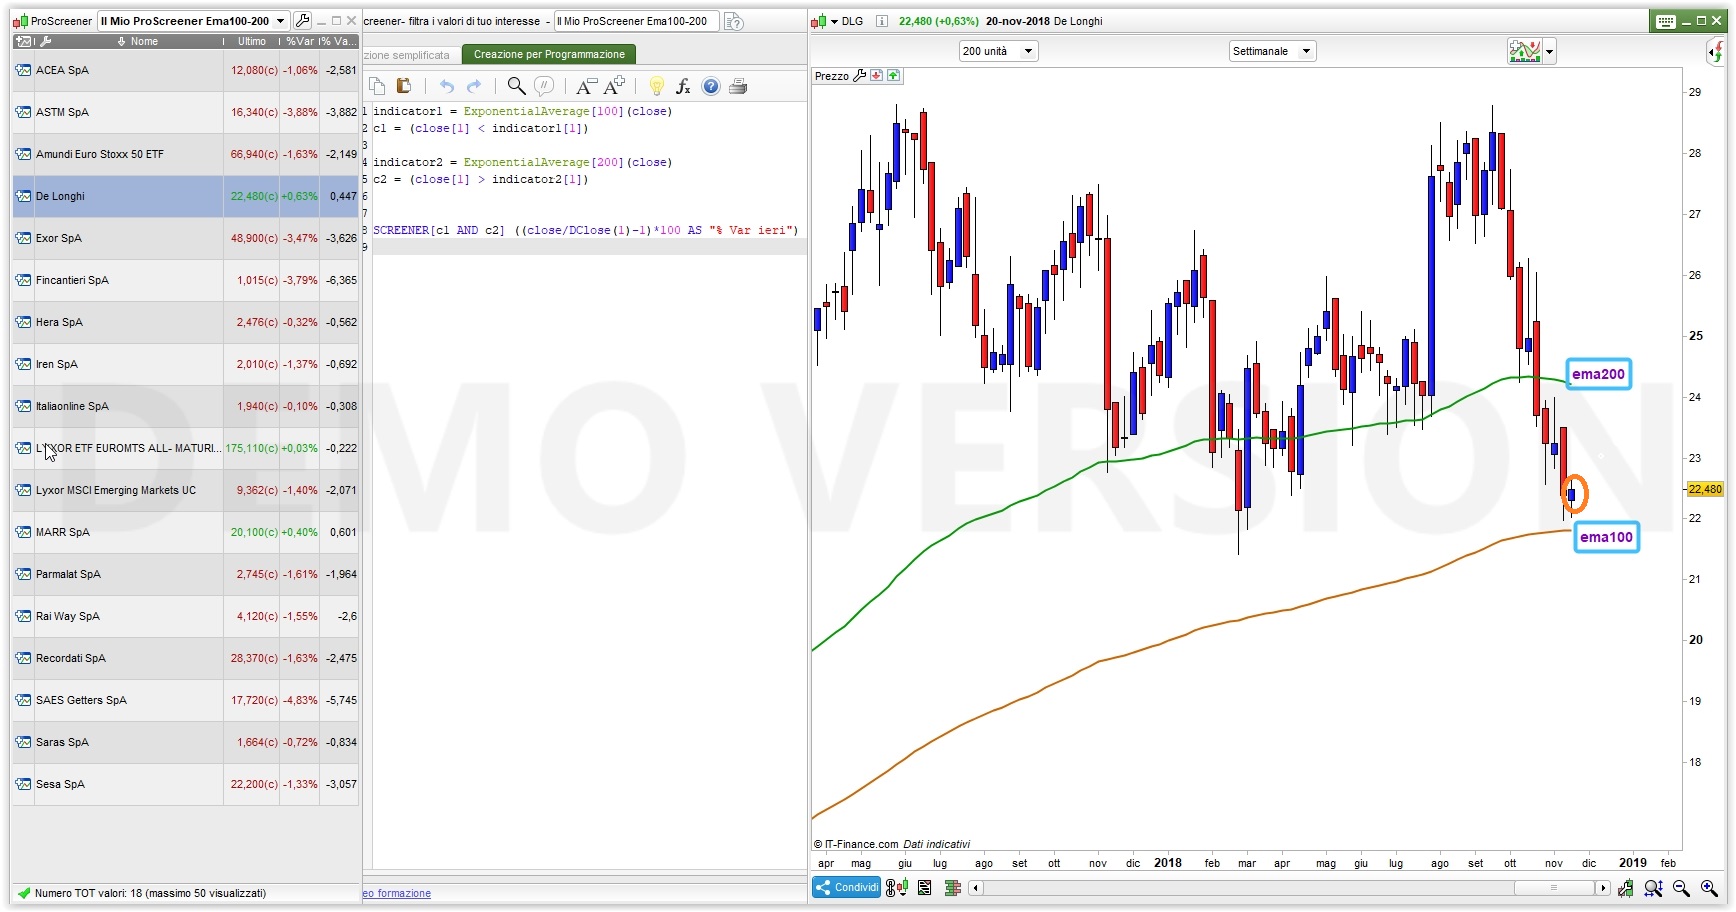Sort the list by the %Var column header
The height and width of the screenshot is (912, 1736).
pyautogui.click(x=299, y=41)
